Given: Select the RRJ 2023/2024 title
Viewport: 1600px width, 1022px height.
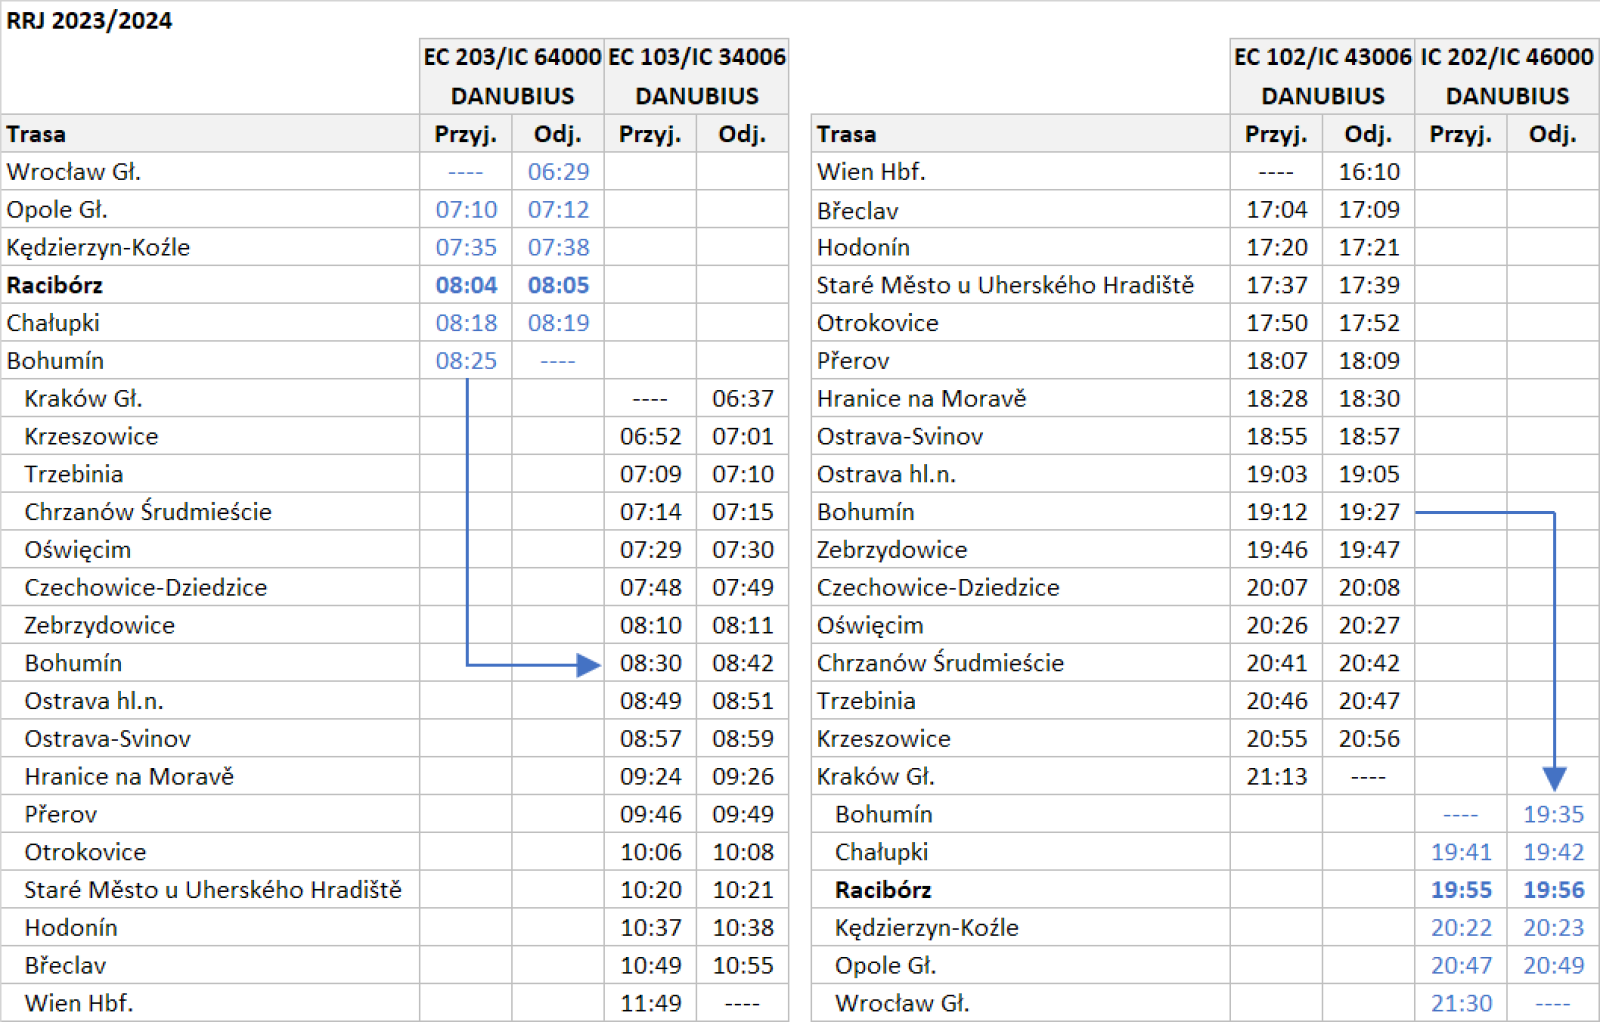Looking at the screenshot, I should 89,21.
